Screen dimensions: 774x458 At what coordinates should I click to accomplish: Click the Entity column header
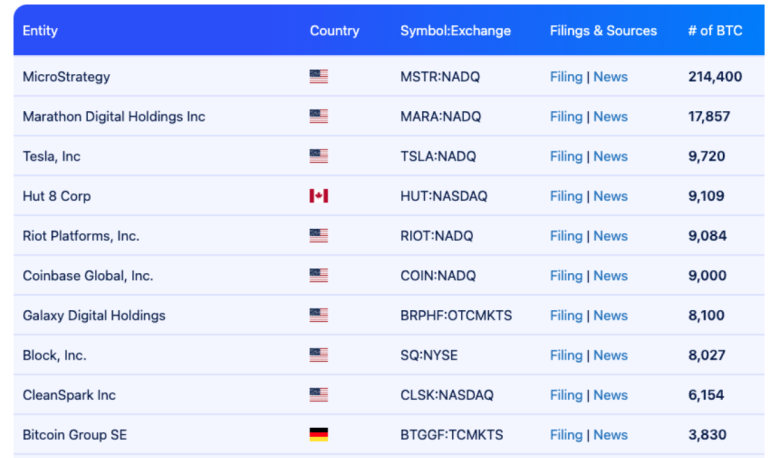pos(40,31)
